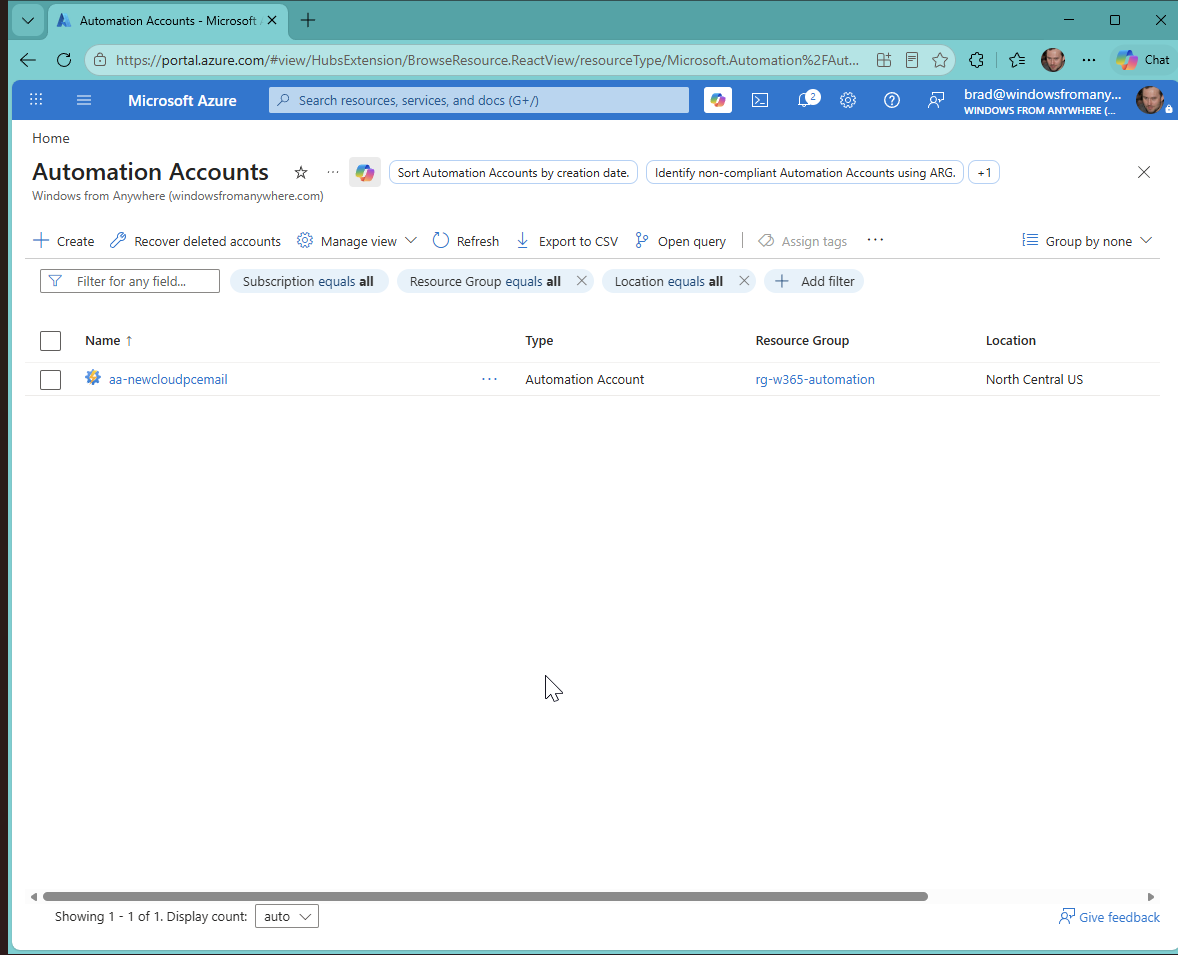Choose Identify non-compliant Automation Accounts suggestion
Image resolution: width=1178 pixels, height=955 pixels.
[x=805, y=173]
